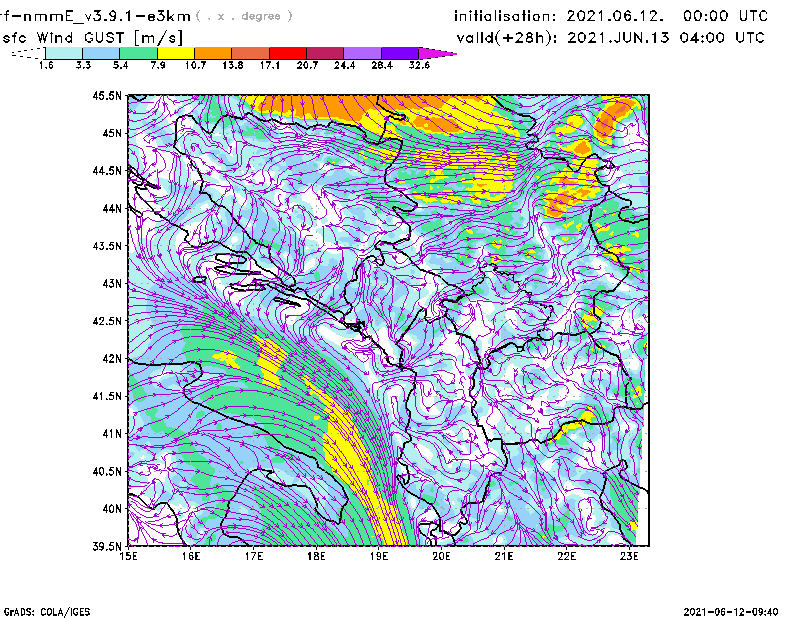Screen dimensions: 800x618
Task: Click the '39.5N' latitude label
Action: (107, 546)
